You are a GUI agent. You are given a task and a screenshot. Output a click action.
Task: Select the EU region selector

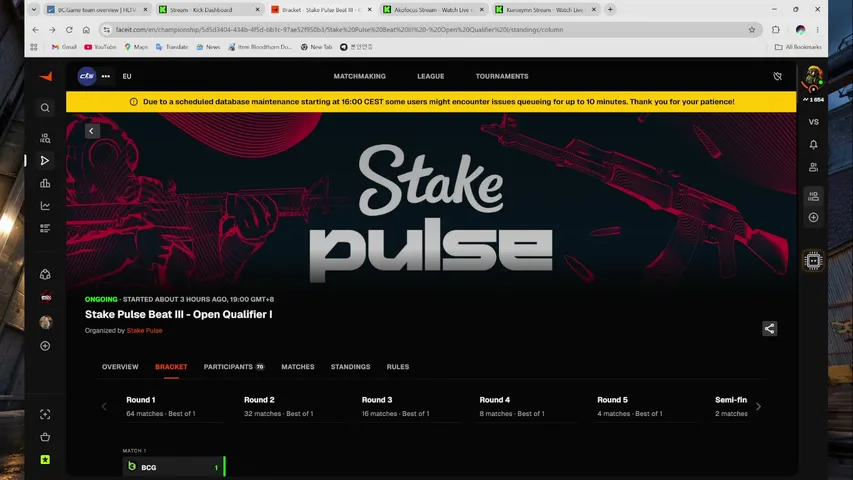(127, 76)
